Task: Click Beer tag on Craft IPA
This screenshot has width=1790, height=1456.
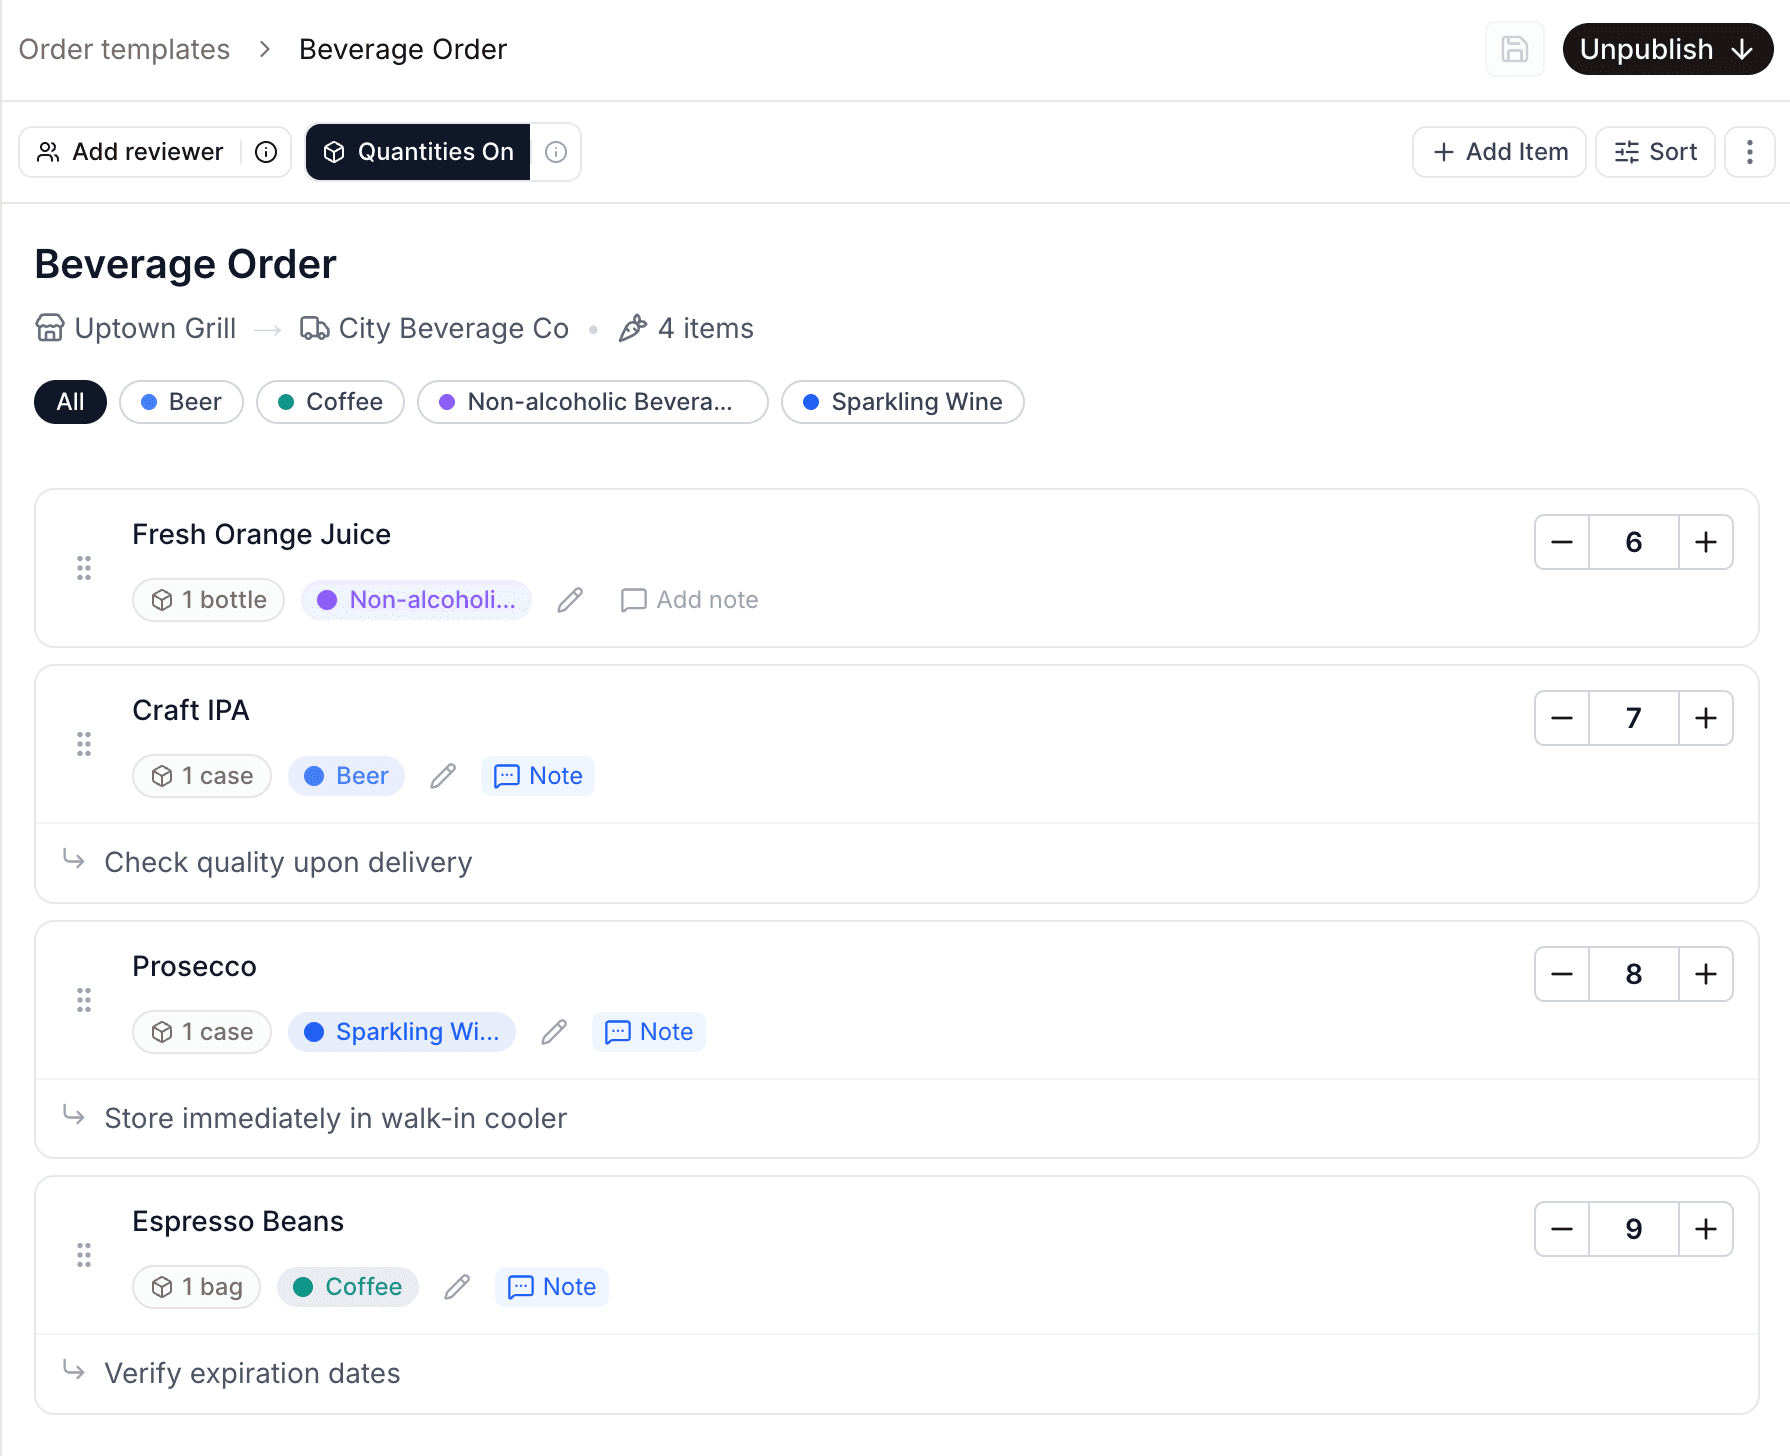Action: click(x=346, y=776)
